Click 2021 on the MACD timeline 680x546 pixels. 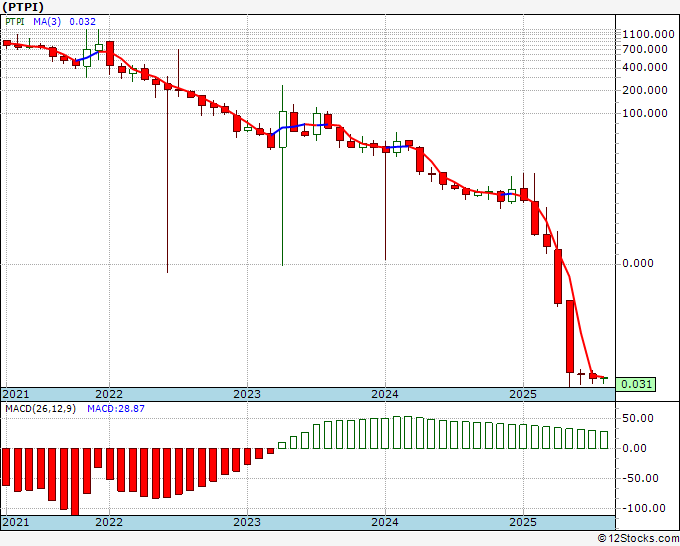pos(16,522)
